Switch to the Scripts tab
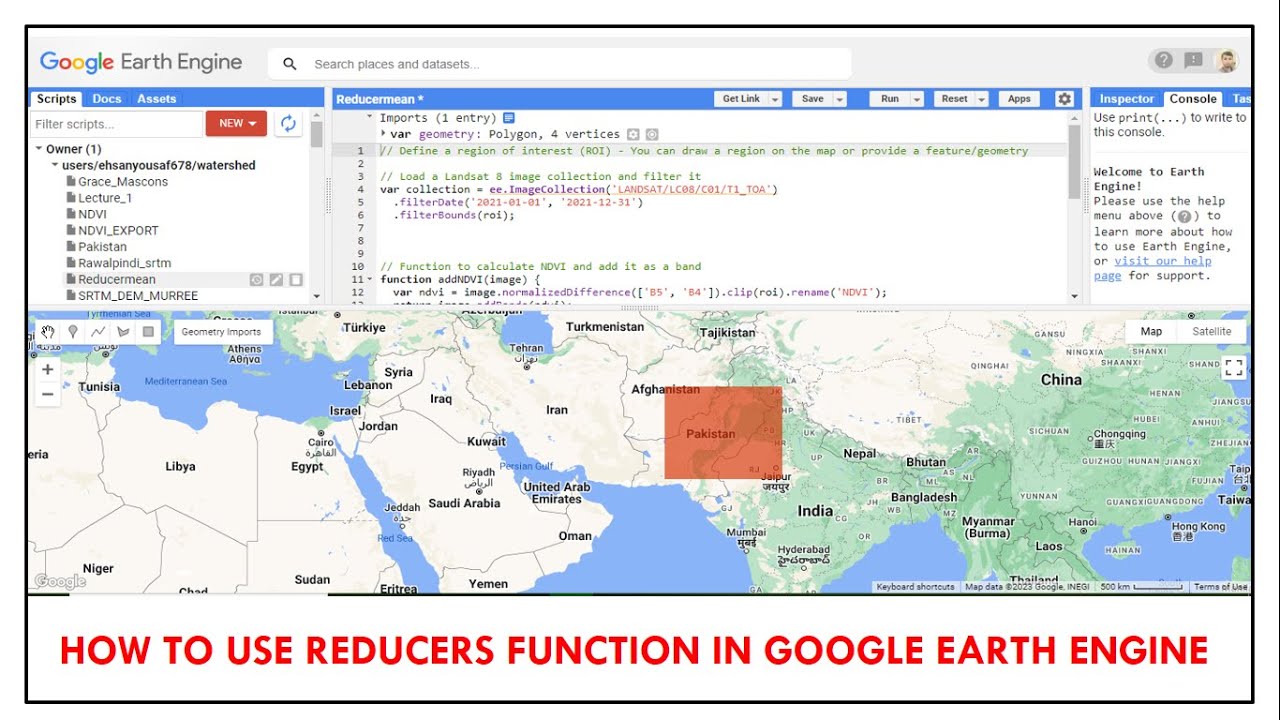Viewport: 1280px width, 720px height. pyautogui.click(x=56, y=99)
